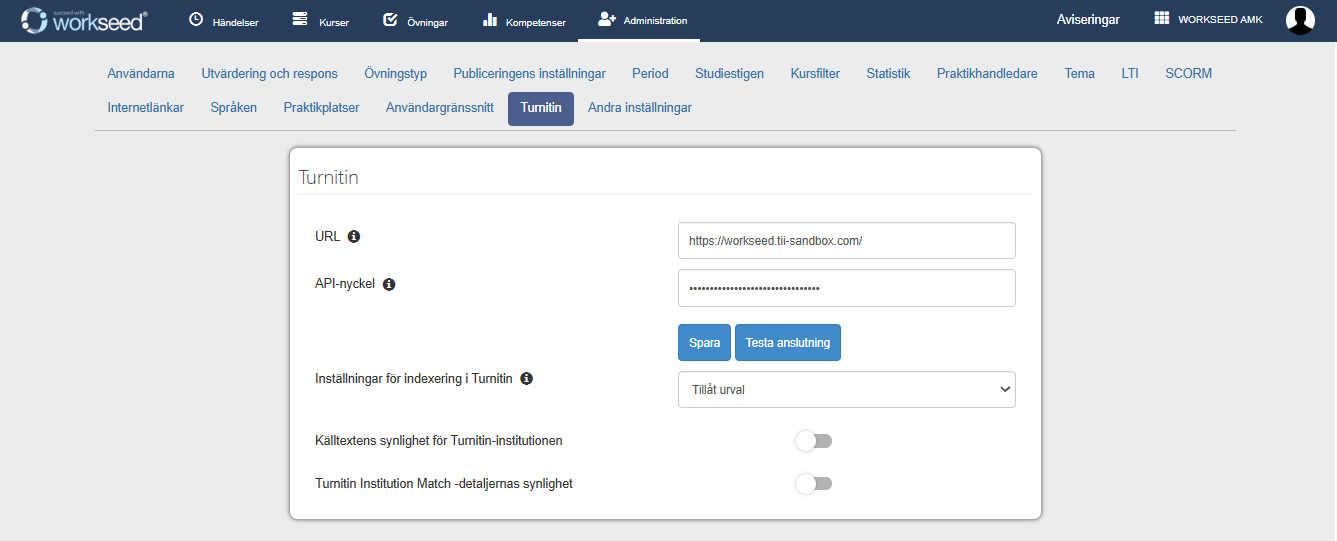Click the Workseed logo
Viewport: 1337px width, 541px height.
click(83, 19)
